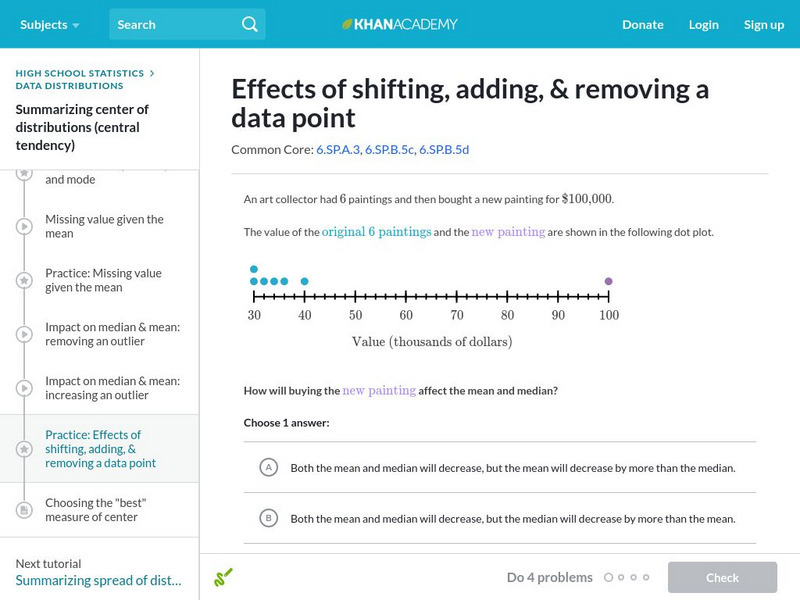The width and height of the screenshot is (800, 600).
Task: Select answer choice A radio button
Action: click(268, 467)
